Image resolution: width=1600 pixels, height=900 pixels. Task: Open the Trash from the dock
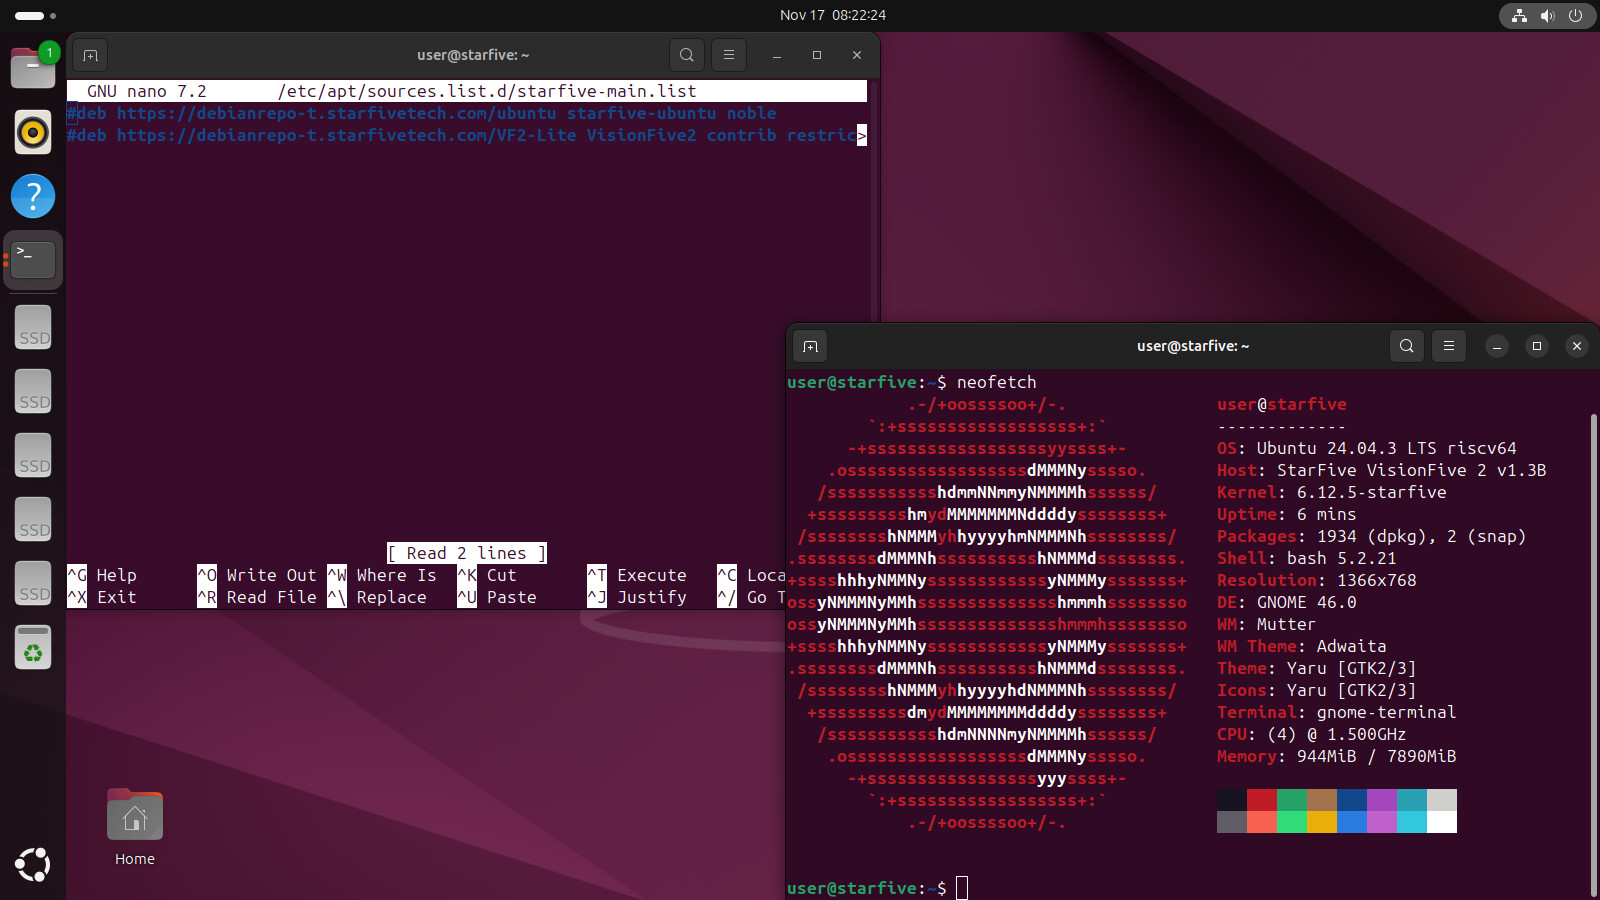[x=33, y=648]
